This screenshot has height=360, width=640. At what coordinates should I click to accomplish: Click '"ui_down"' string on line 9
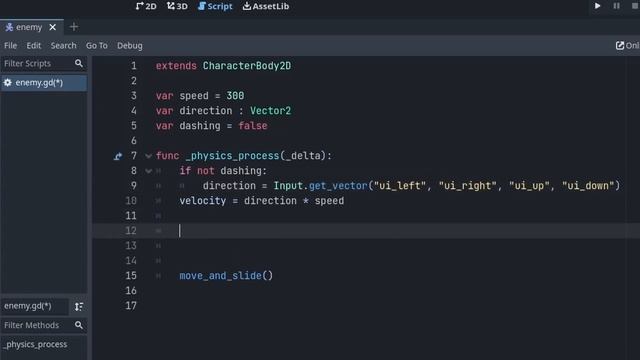coord(588,186)
